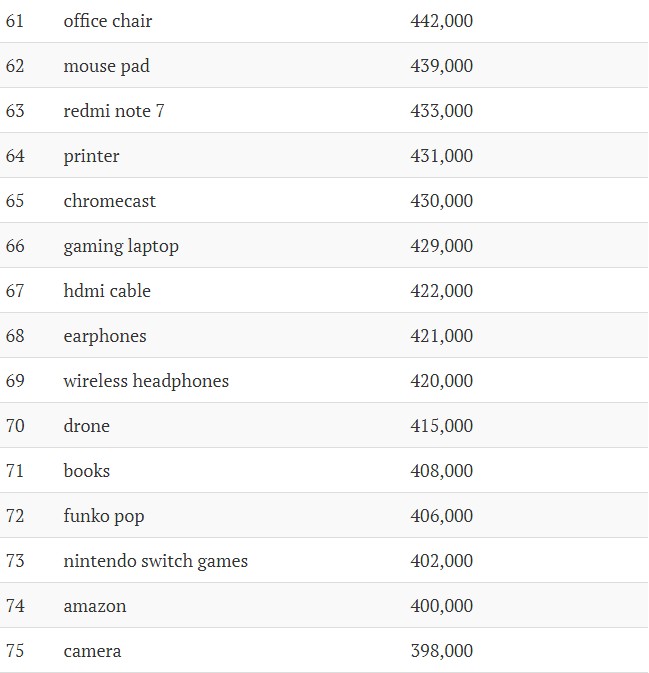The image size is (649, 673).
Task: Select the 'mouse pad' keyword text
Action: (x=106, y=66)
